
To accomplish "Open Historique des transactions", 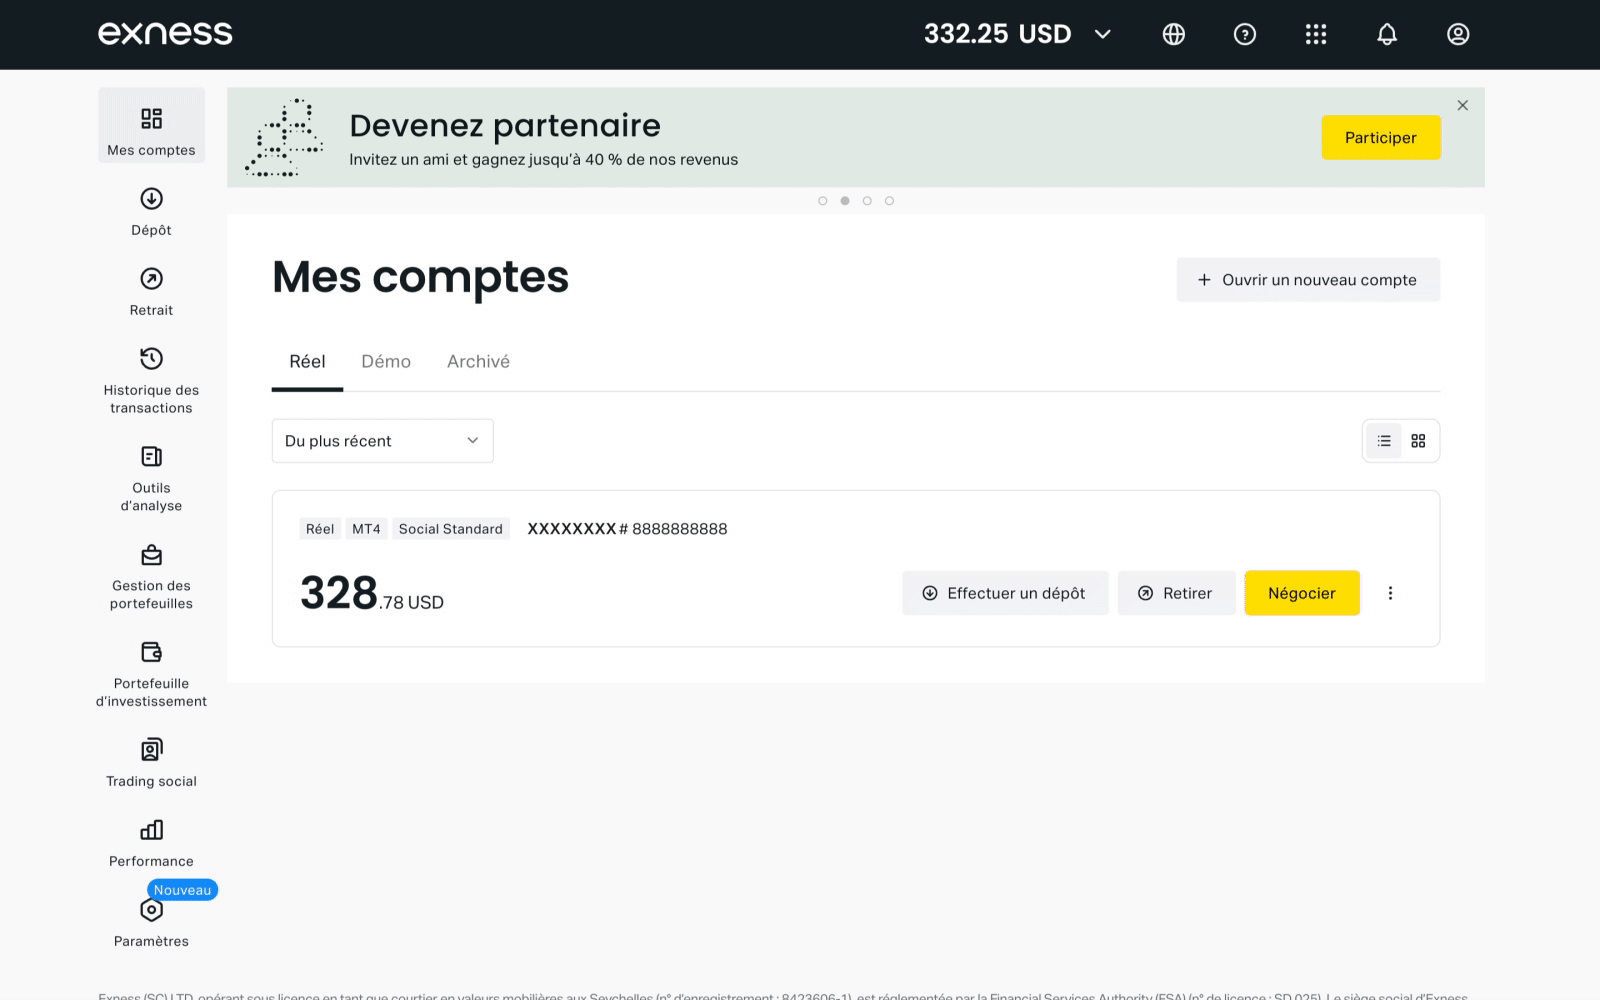I will 151,380.
